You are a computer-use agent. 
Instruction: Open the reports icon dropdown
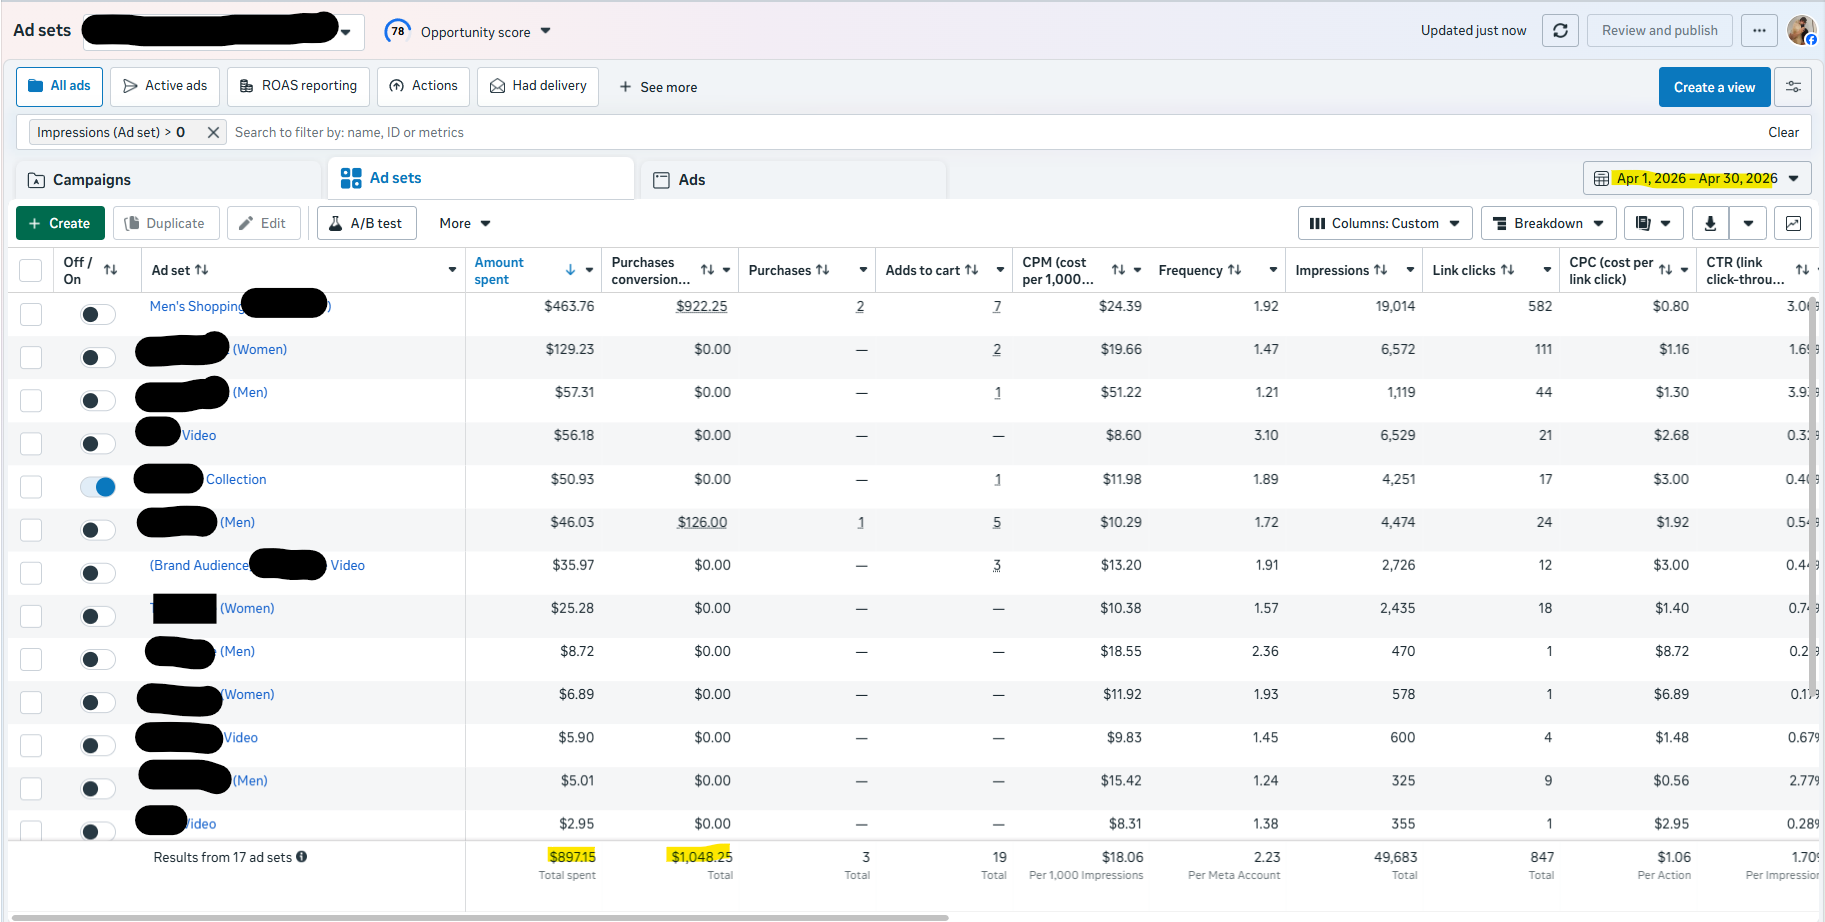(x=1653, y=223)
